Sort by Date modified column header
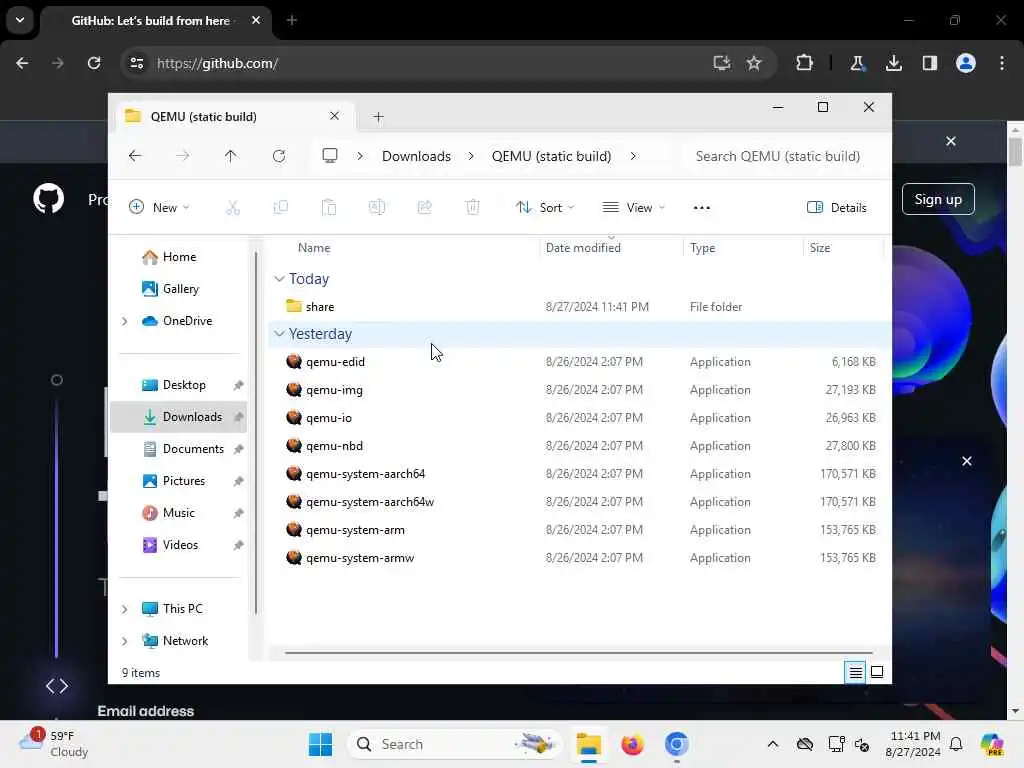Viewport: 1024px width, 768px height. (x=583, y=248)
